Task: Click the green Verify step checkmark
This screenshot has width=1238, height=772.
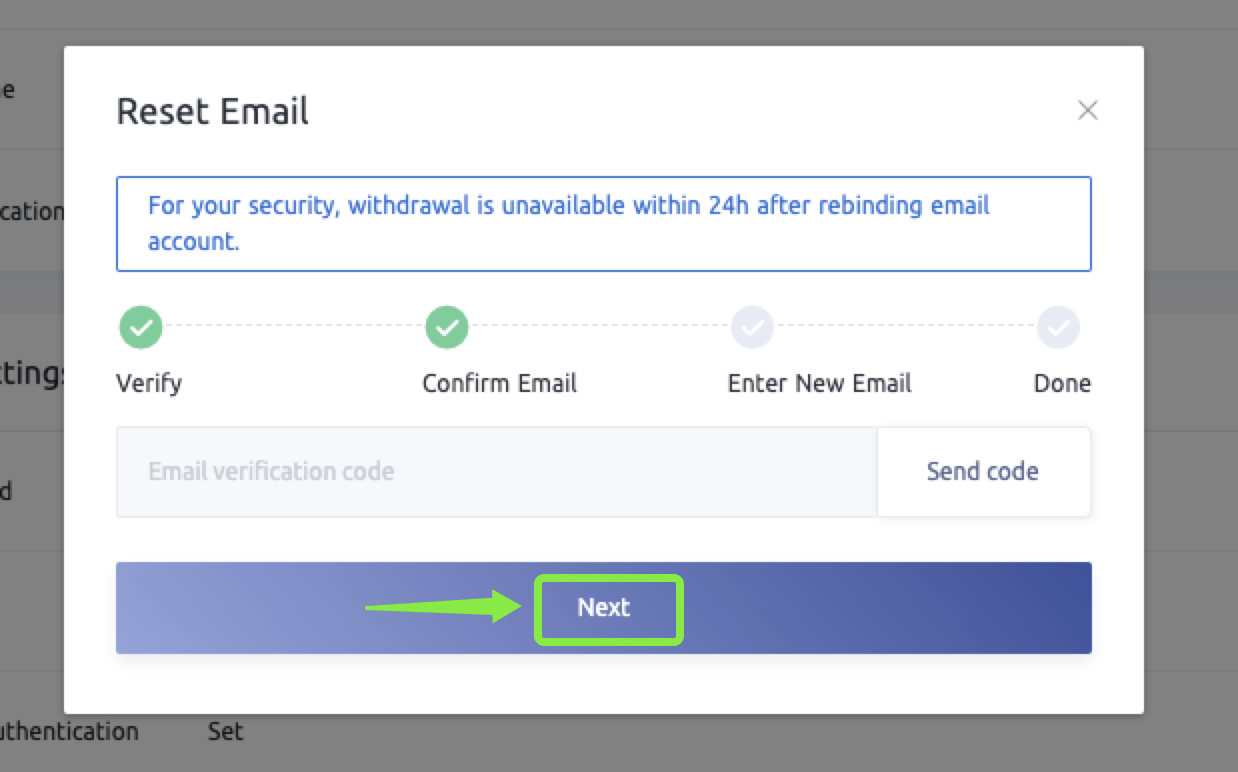Action: point(141,327)
